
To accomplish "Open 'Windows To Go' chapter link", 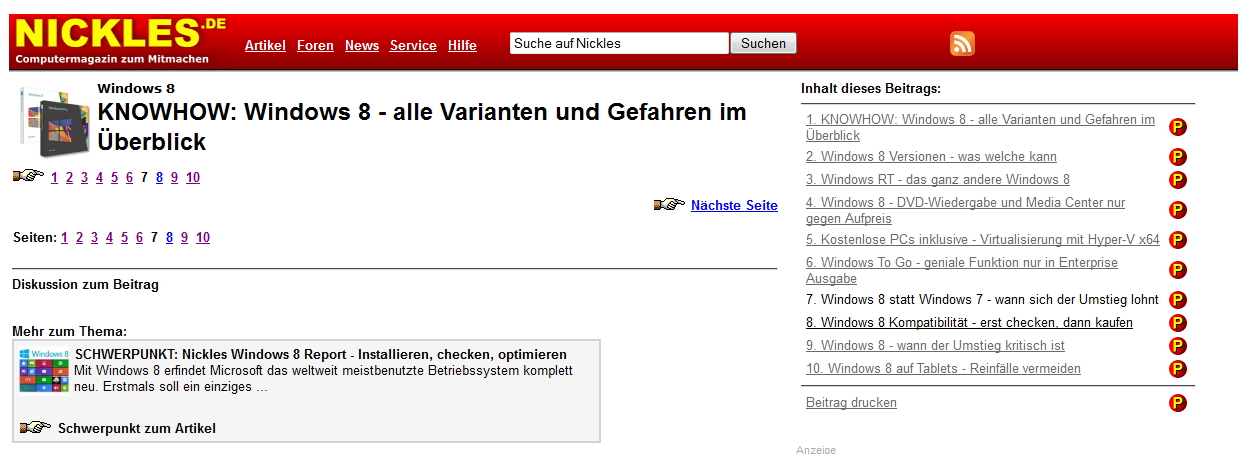I will click(962, 270).
